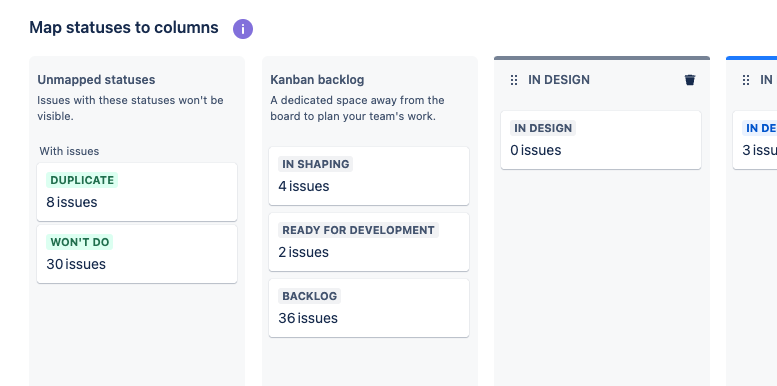Grab the IN DESIGN column drag handle
The width and height of the screenshot is (777, 386).
tap(514, 80)
